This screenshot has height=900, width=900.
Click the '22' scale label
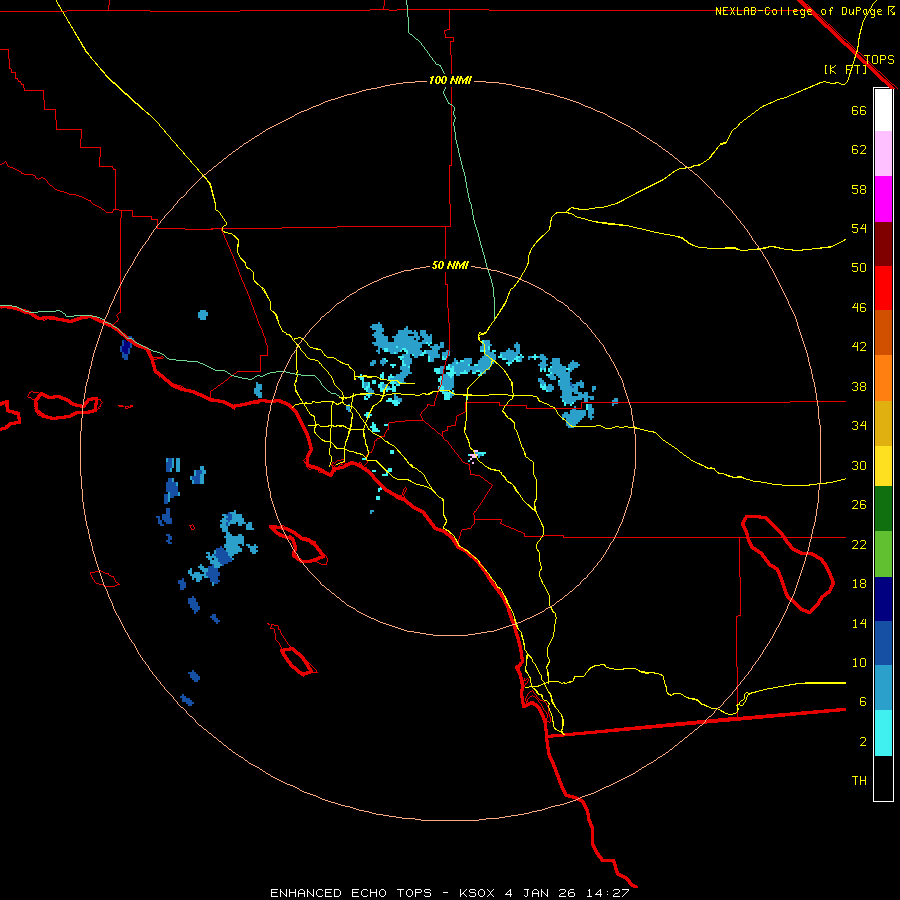pos(859,544)
